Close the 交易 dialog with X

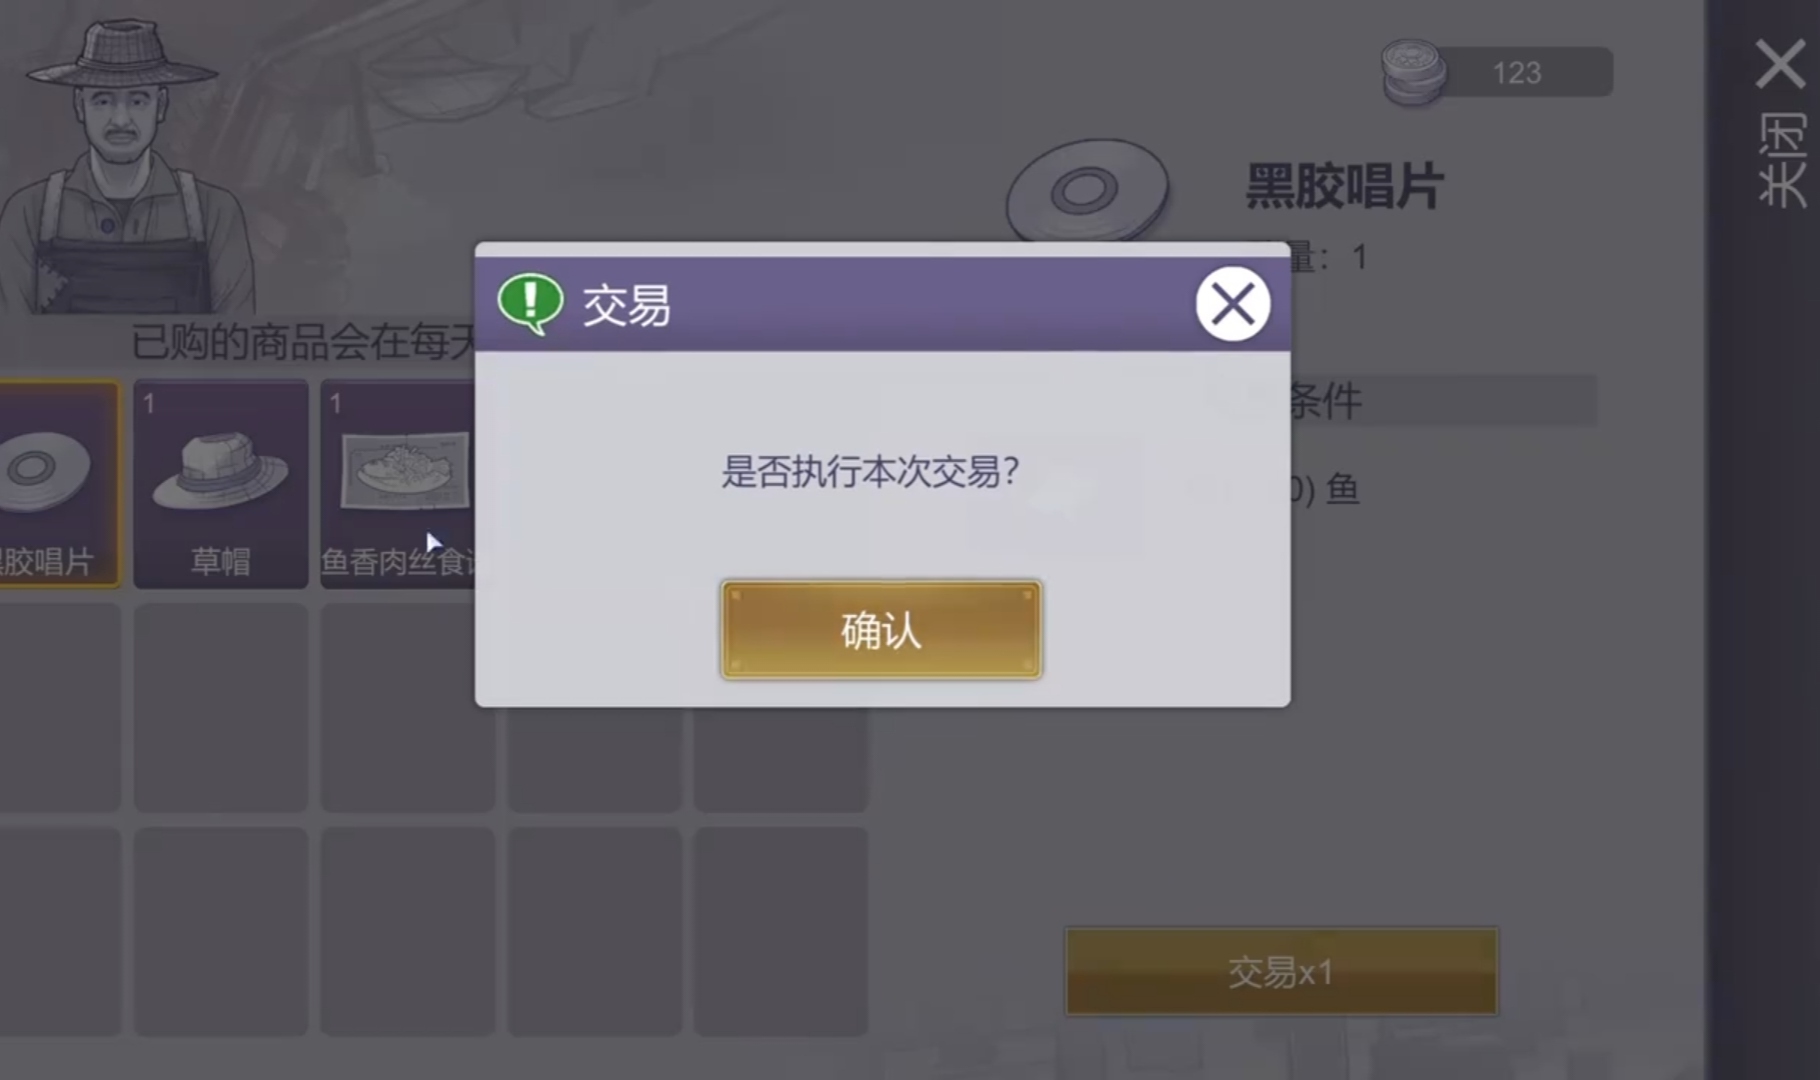point(1233,304)
